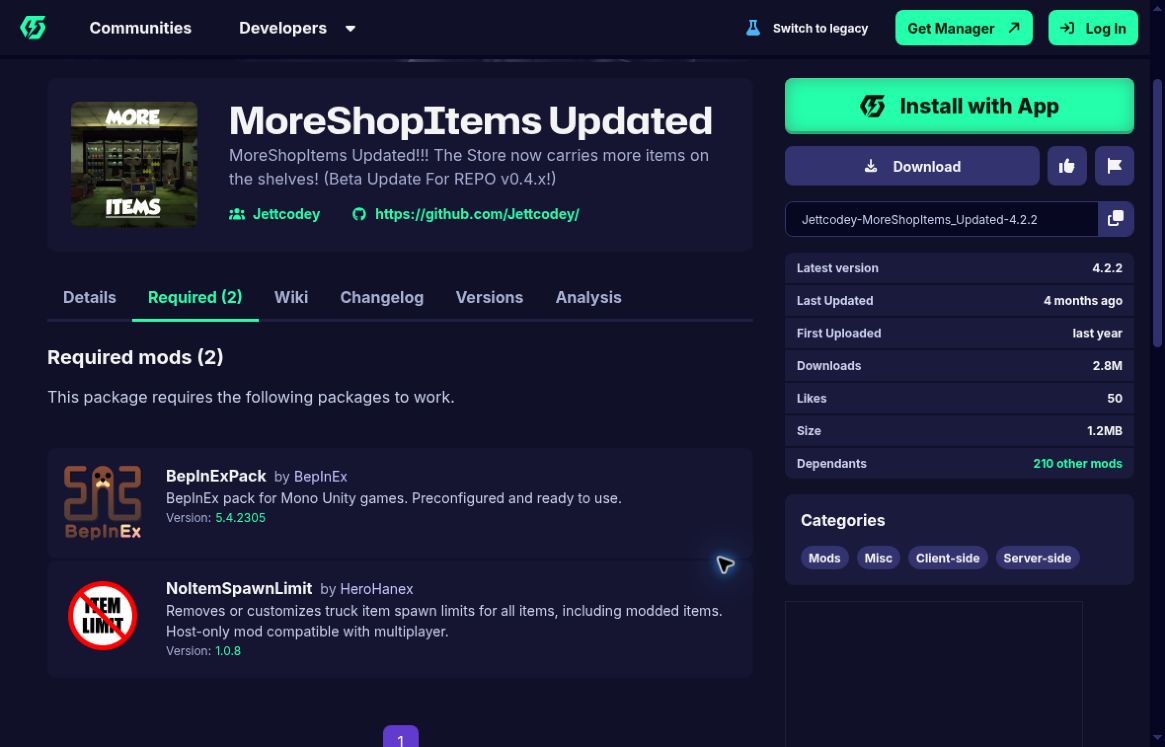Image resolution: width=1165 pixels, height=747 pixels.
Task: Open the Wiki tab
Action: pos(291,297)
